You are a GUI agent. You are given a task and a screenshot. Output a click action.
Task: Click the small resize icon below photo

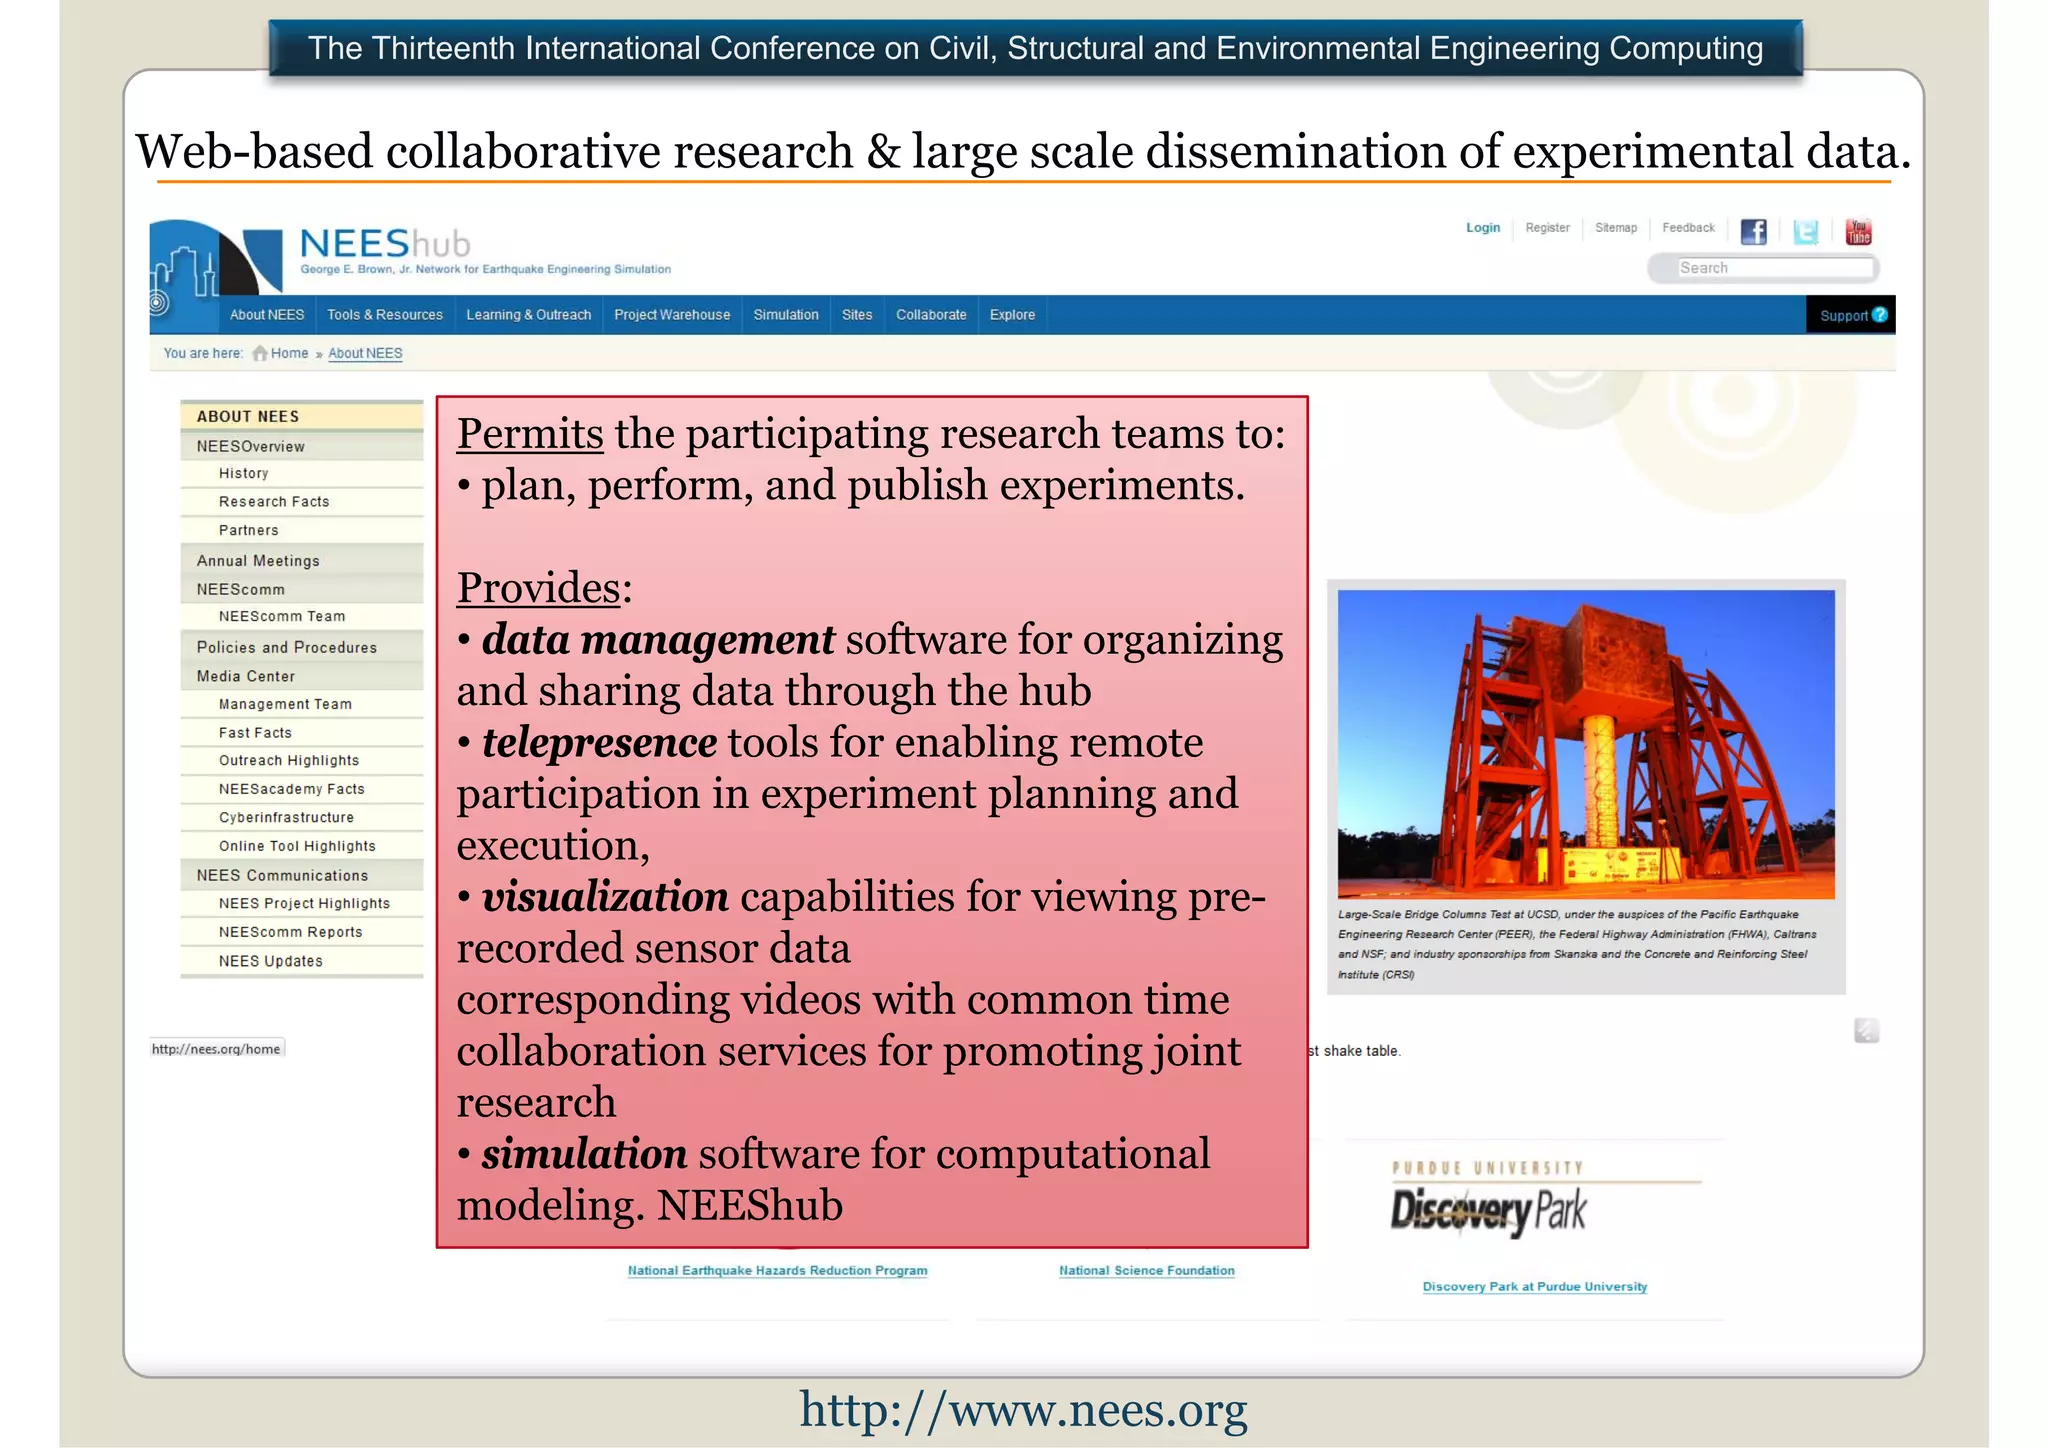coord(1866,1030)
